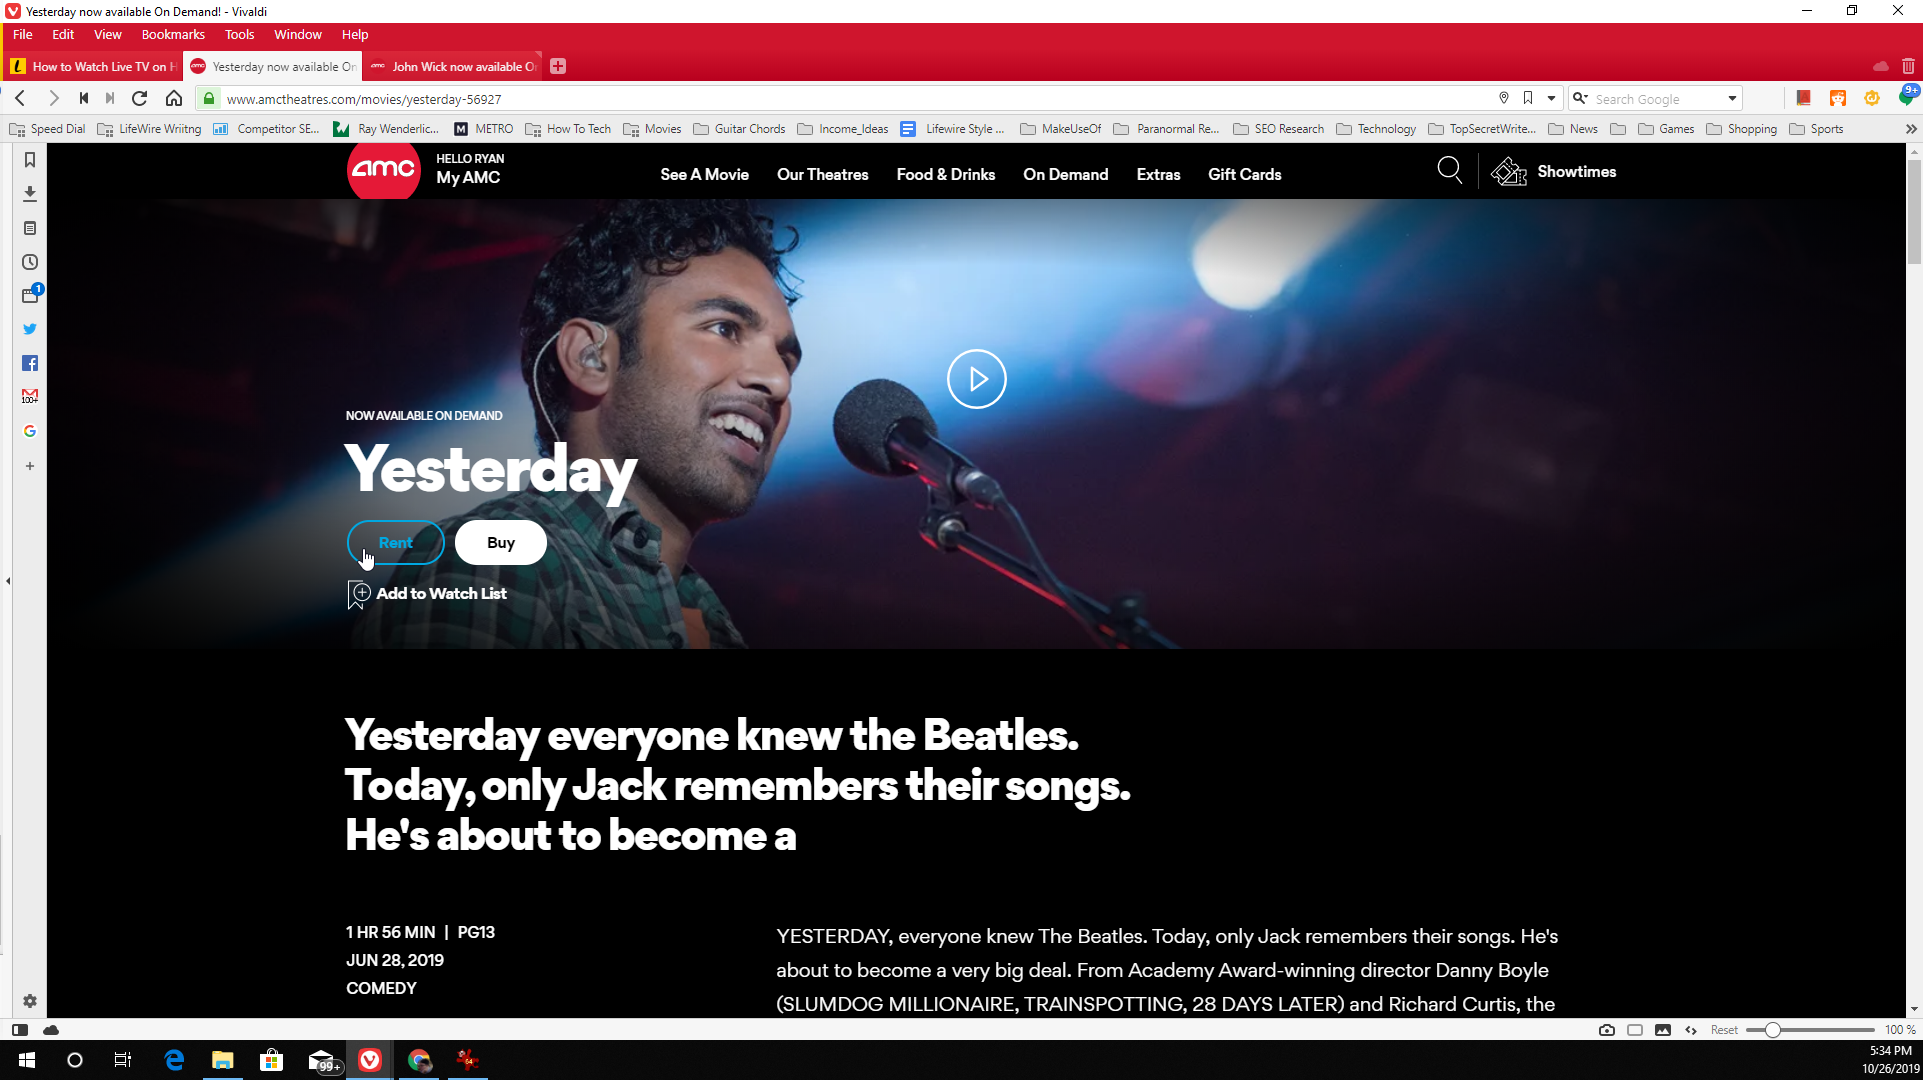
Task: Open the Twitter web panel
Action: click(30, 329)
